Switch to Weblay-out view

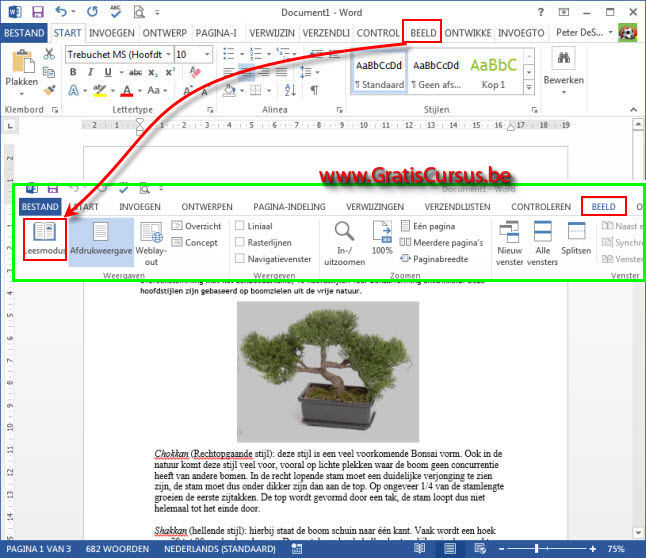[x=151, y=243]
